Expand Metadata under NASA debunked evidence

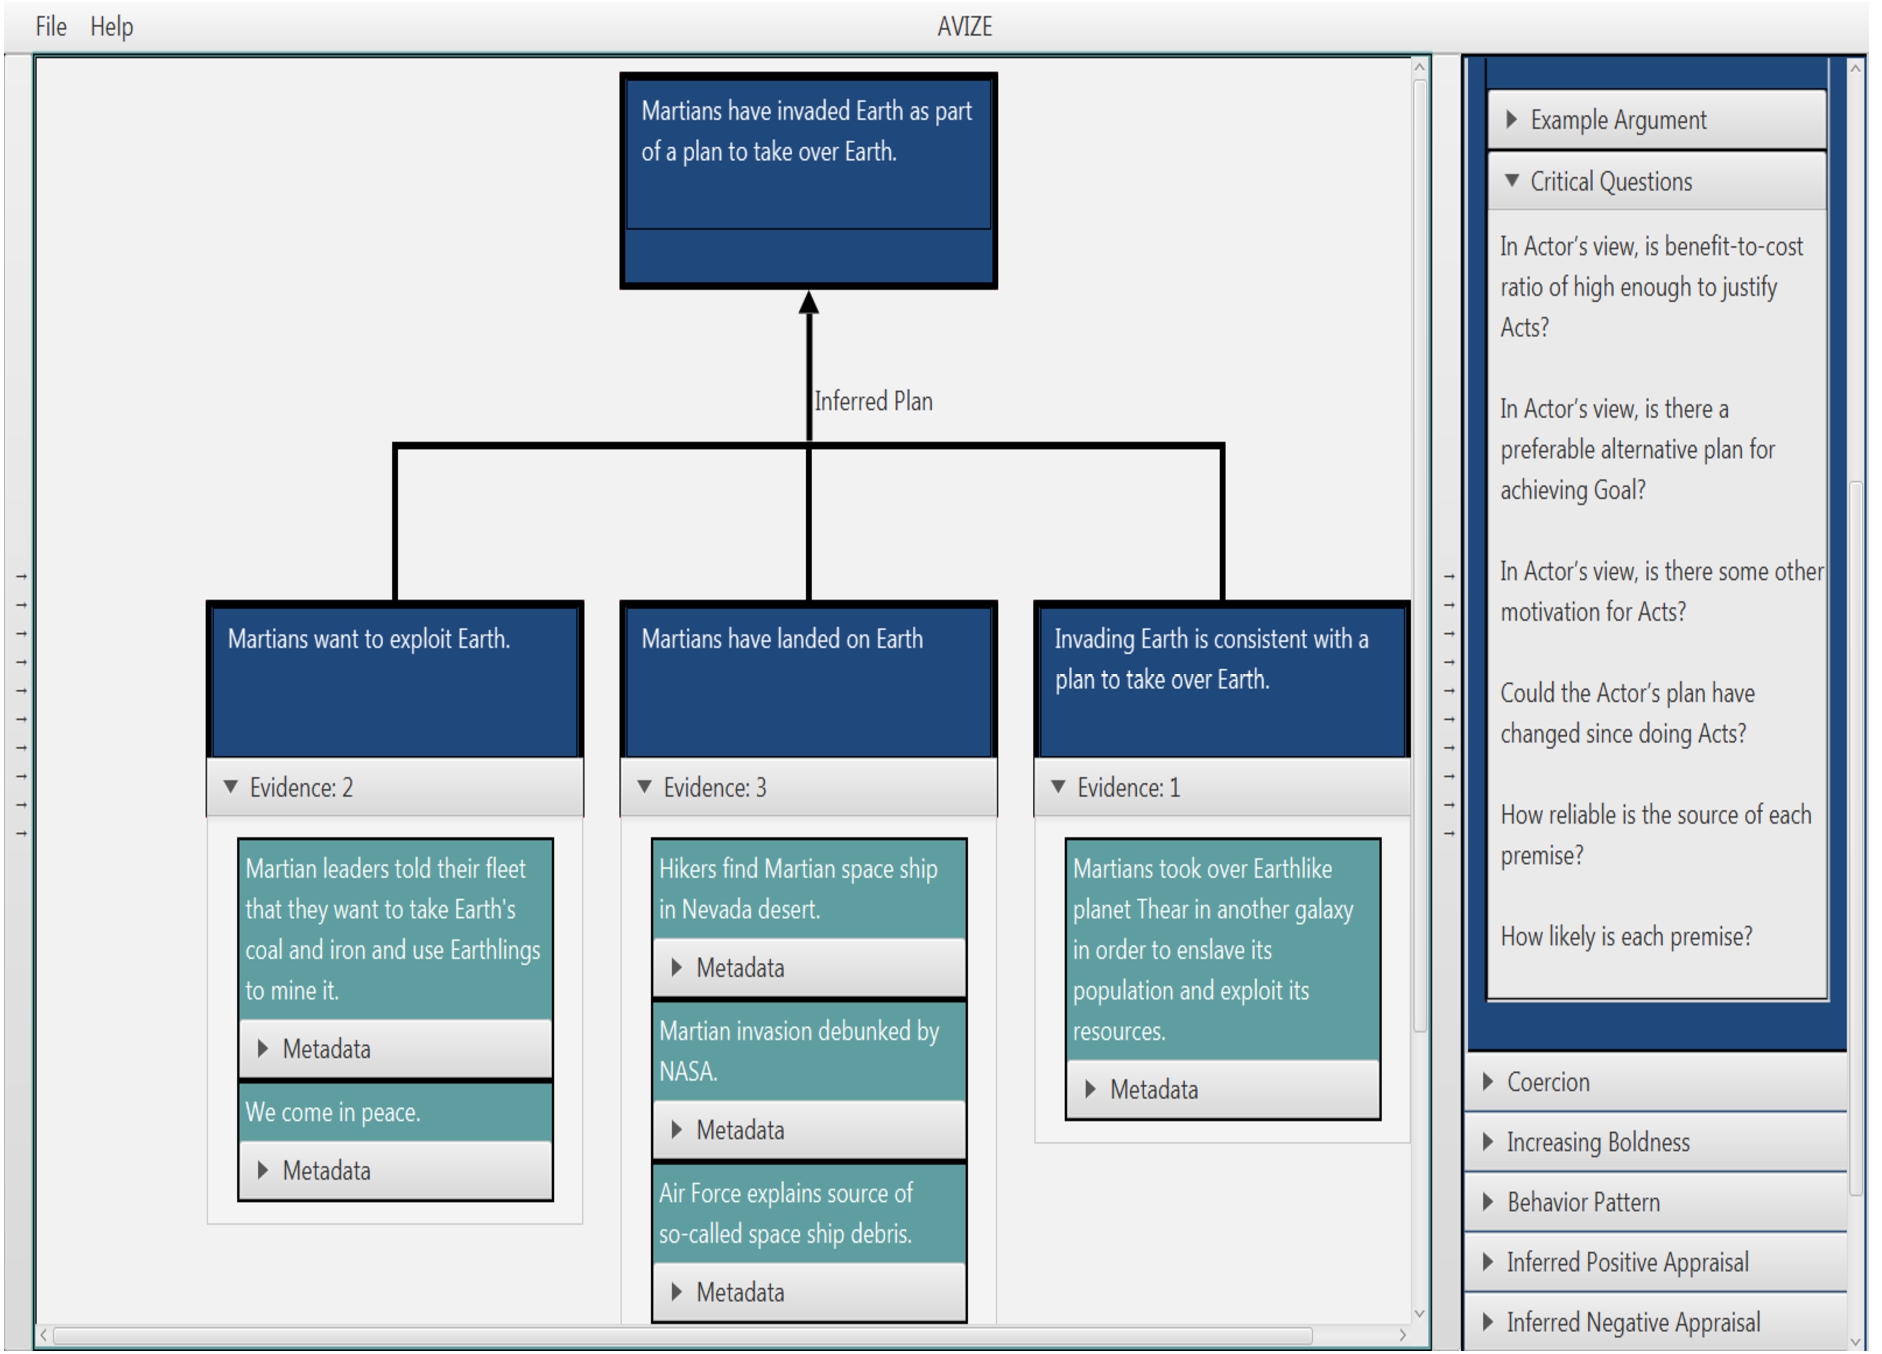point(739,1131)
